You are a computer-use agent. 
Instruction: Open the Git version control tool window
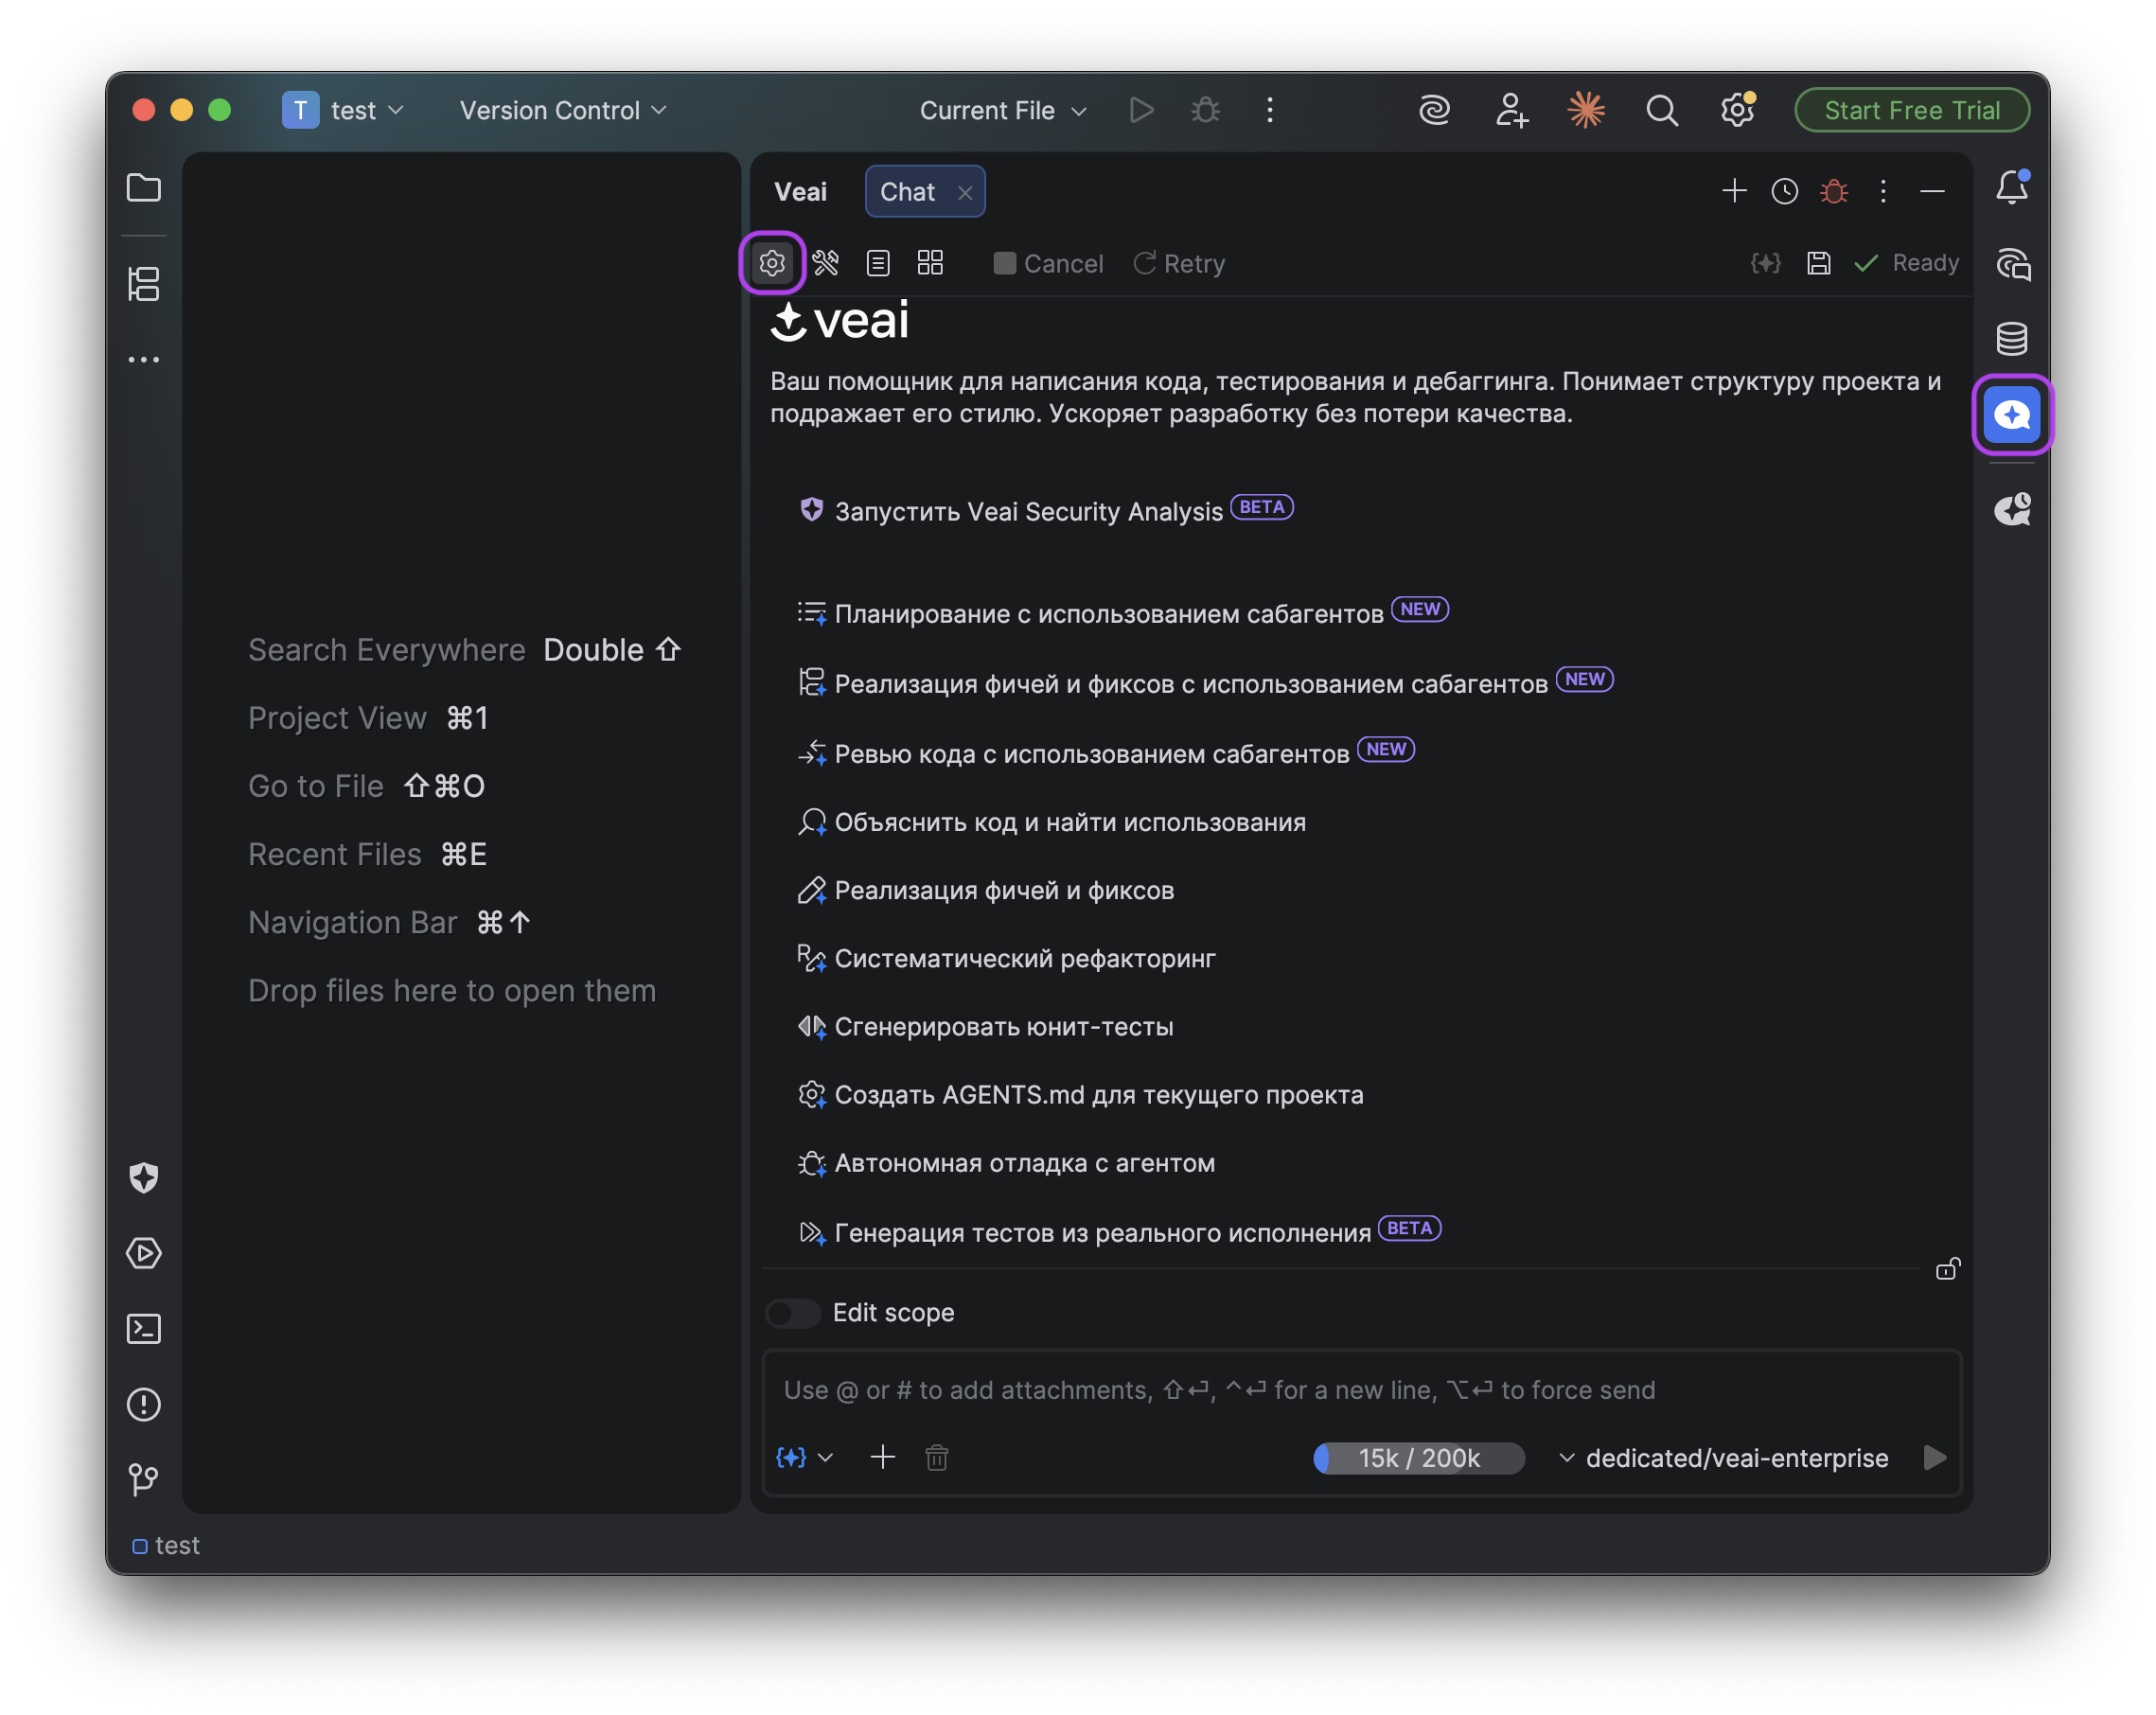tap(144, 1480)
